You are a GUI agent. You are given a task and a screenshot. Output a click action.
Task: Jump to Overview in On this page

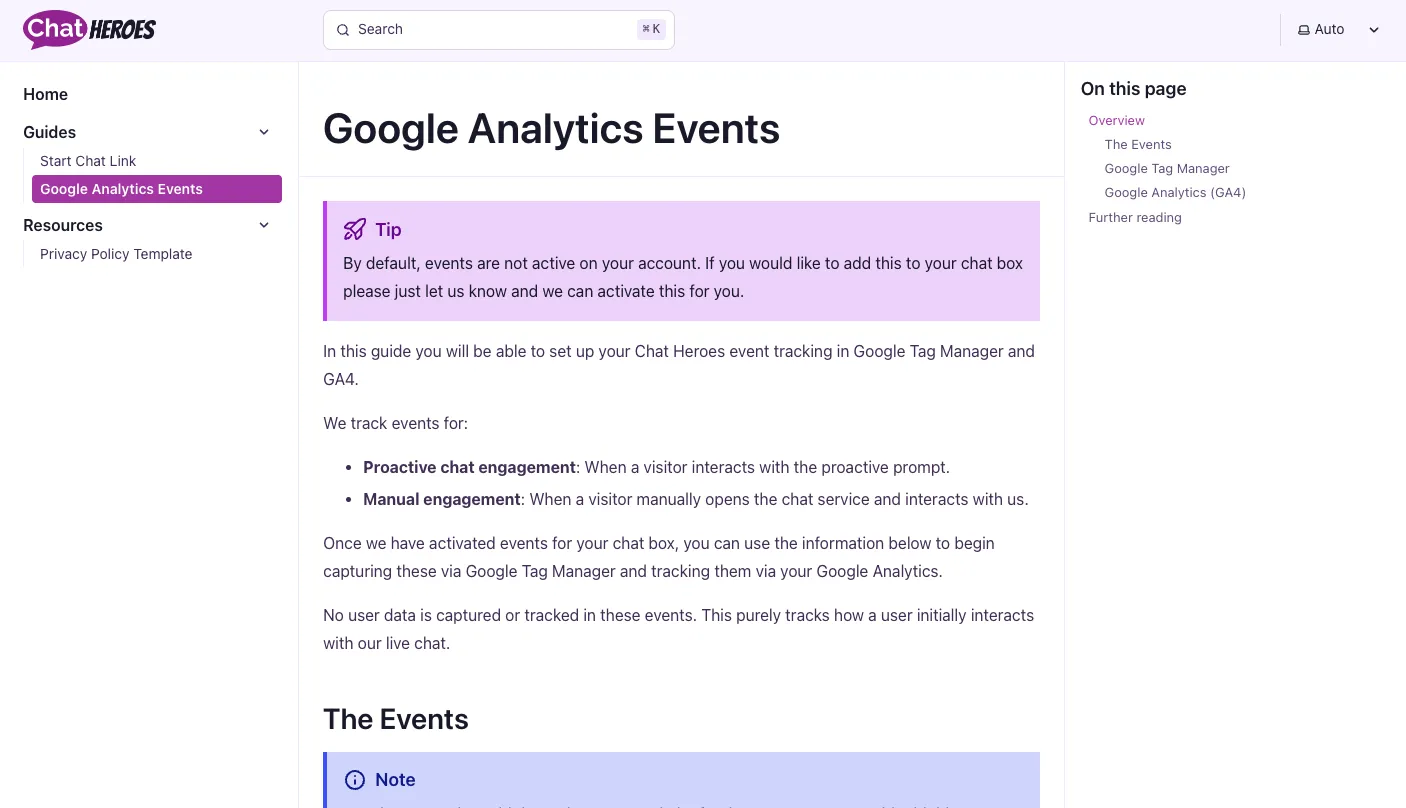click(x=1116, y=121)
